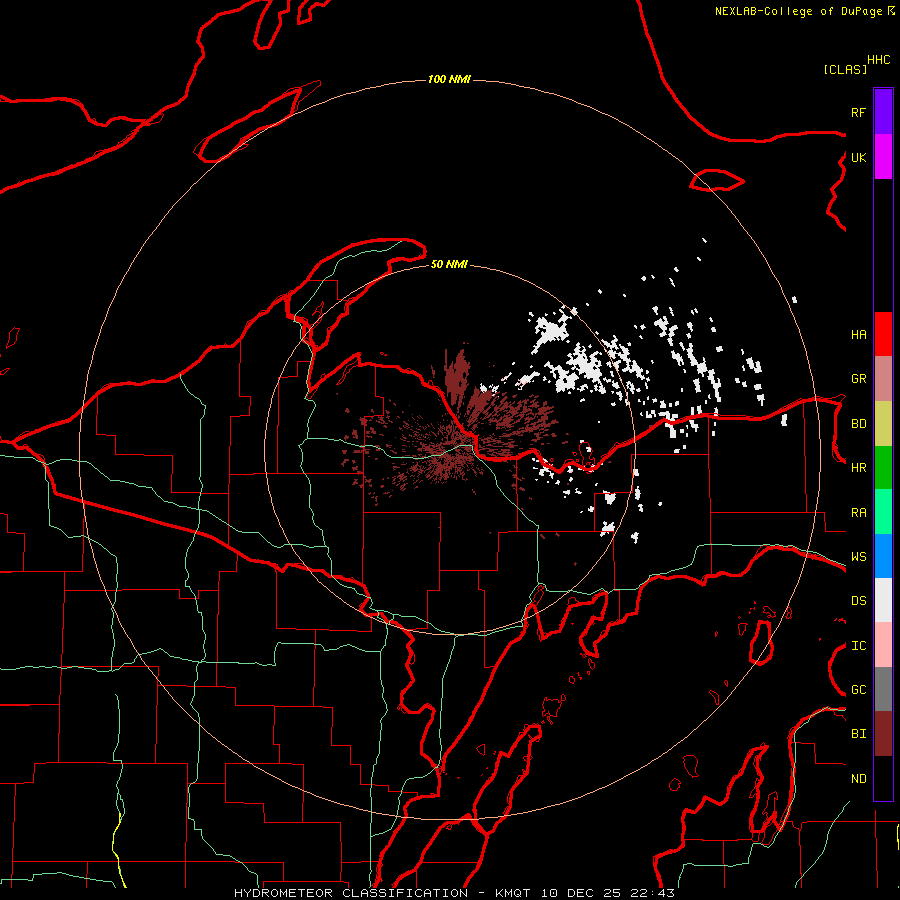The width and height of the screenshot is (900, 900).
Task: Click the RF legend label
Action: click(858, 112)
